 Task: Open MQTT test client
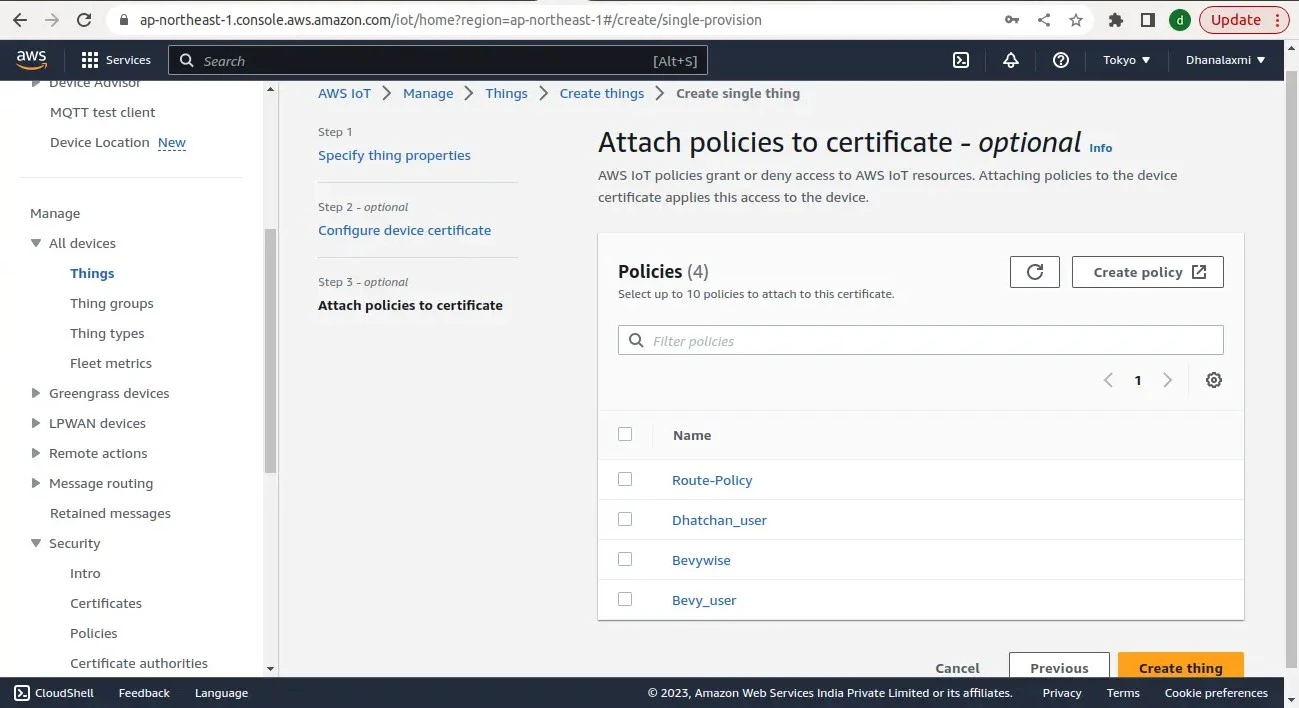103,112
